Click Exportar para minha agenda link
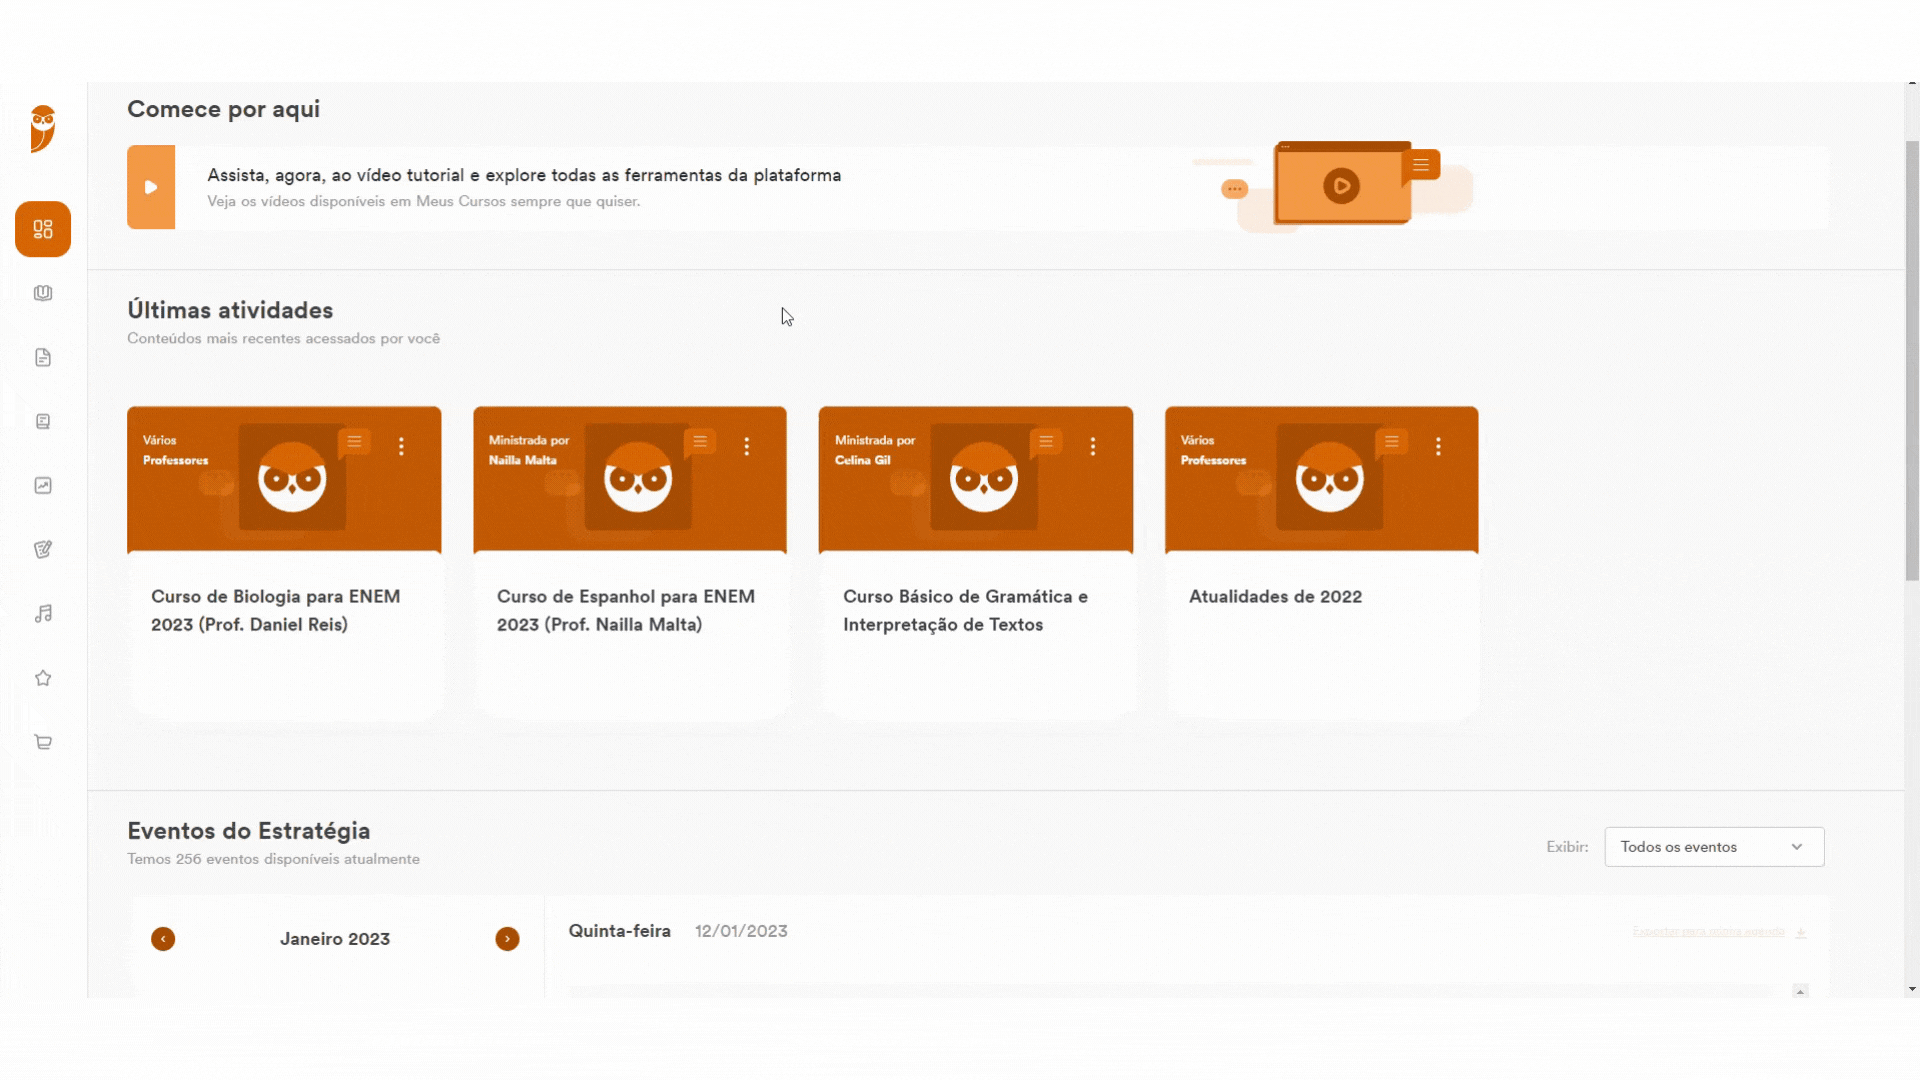The image size is (1920, 1080). (1708, 932)
